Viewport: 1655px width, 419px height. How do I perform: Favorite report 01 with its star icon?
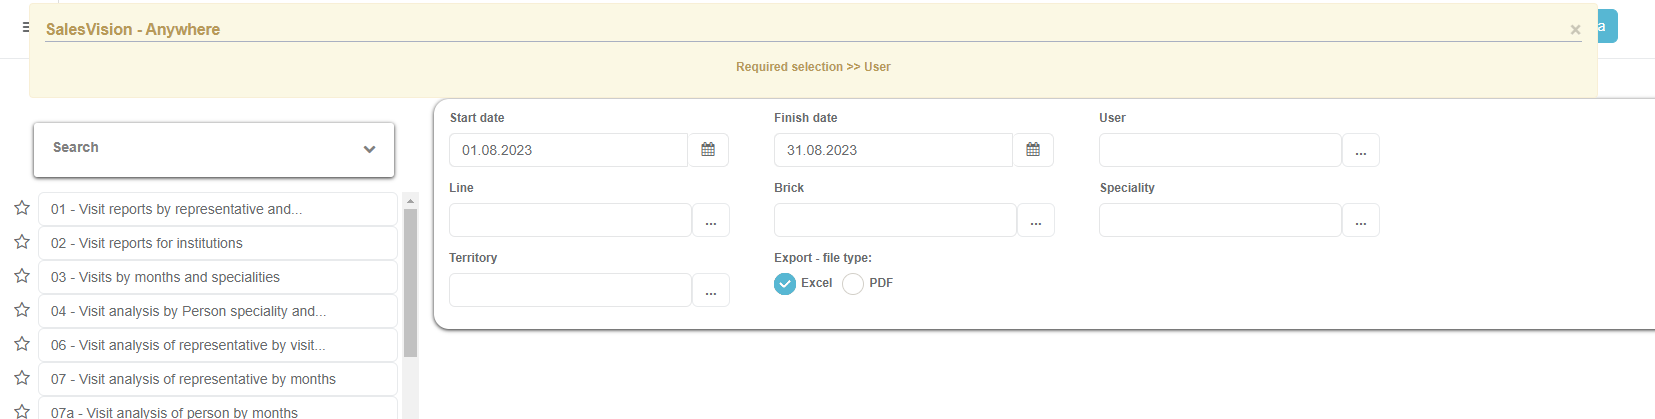tap(22, 208)
